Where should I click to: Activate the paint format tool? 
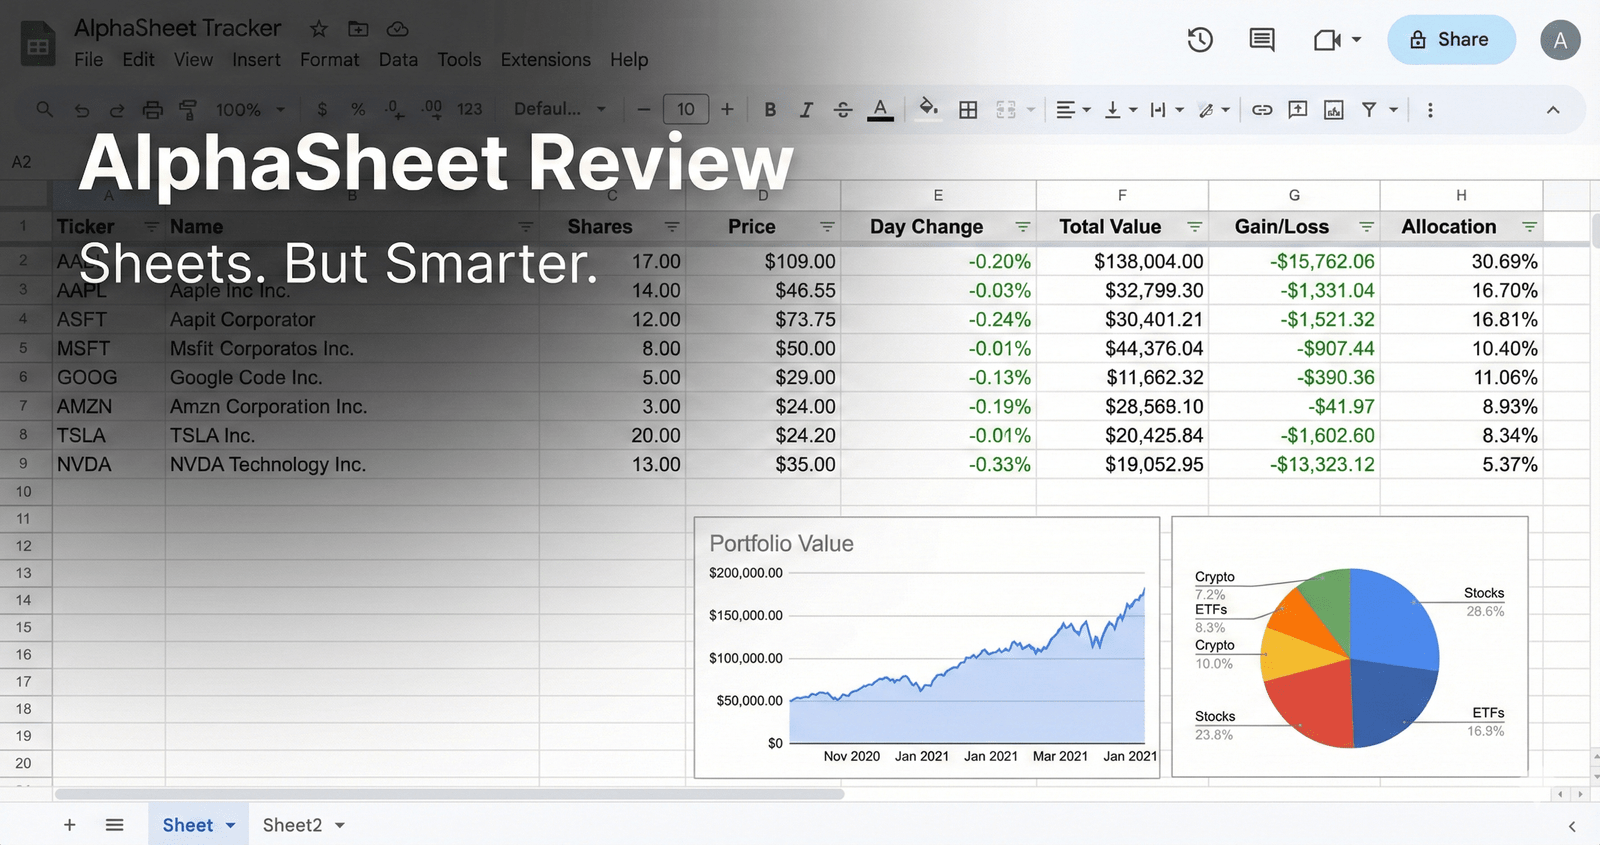[x=187, y=110]
